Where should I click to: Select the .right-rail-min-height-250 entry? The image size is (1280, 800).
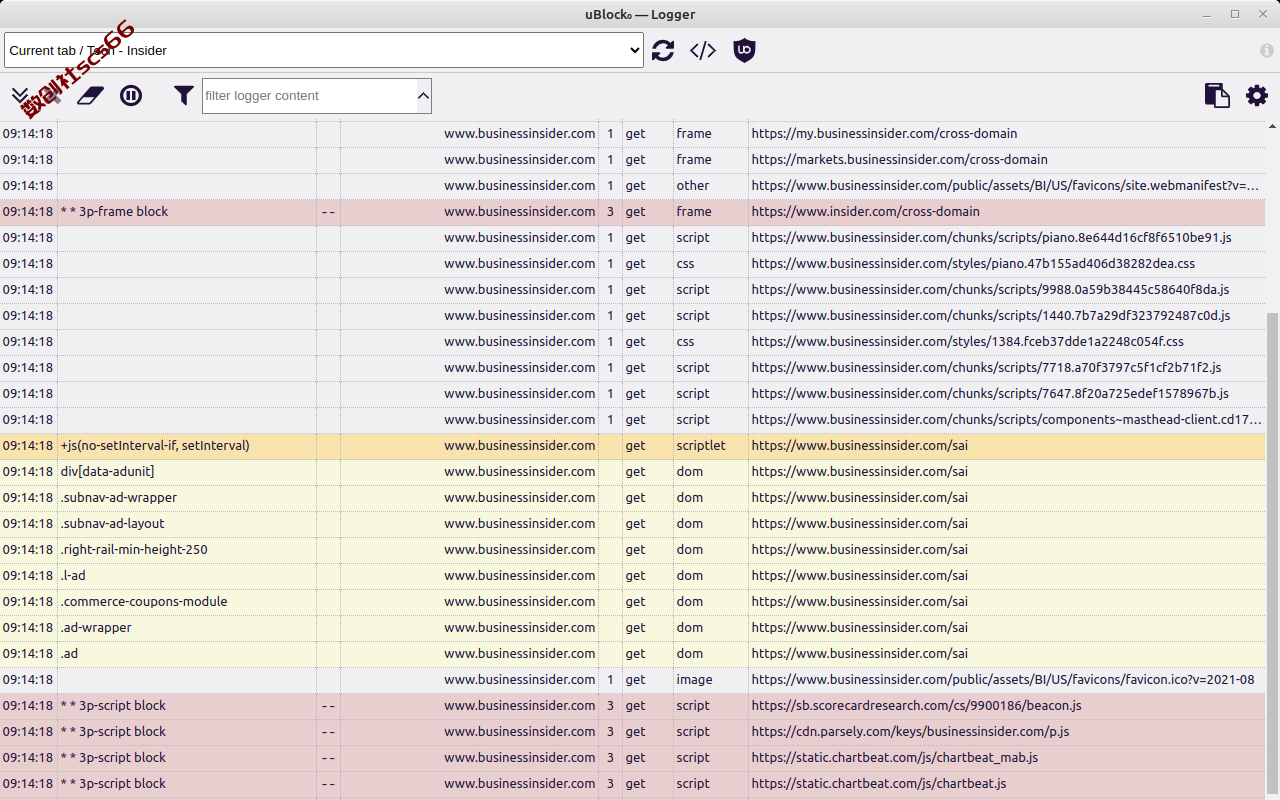134,550
